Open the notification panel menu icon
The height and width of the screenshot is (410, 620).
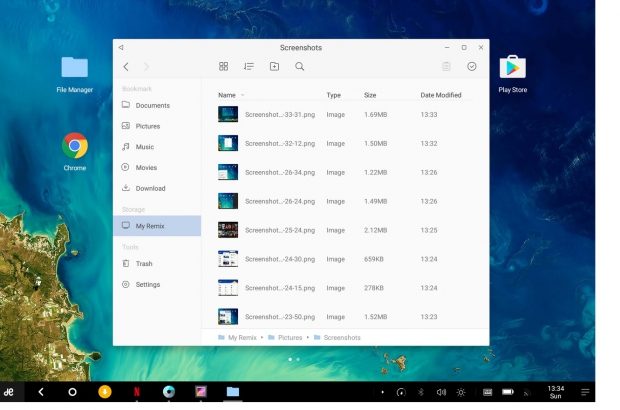click(585, 392)
